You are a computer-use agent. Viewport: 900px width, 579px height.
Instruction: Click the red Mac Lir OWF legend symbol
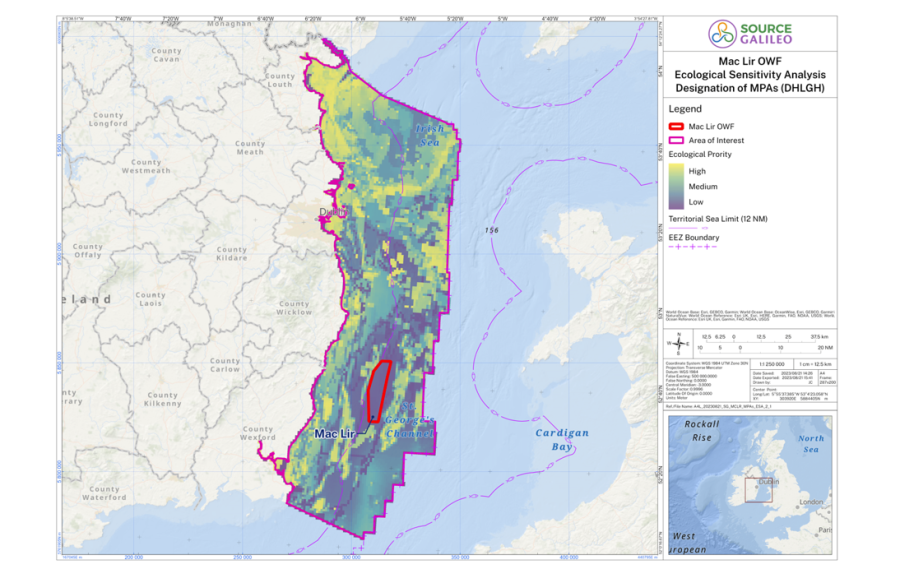pos(676,126)
